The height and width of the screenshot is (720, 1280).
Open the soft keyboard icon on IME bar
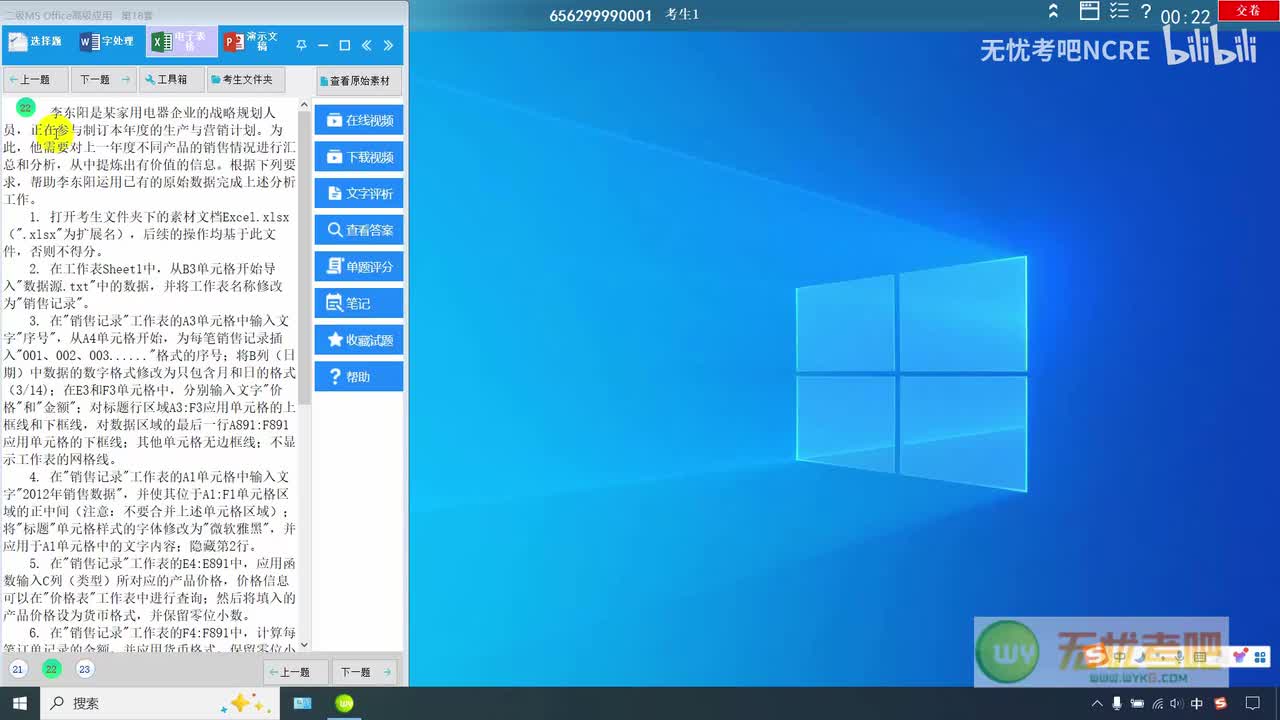click(1201, 657)
